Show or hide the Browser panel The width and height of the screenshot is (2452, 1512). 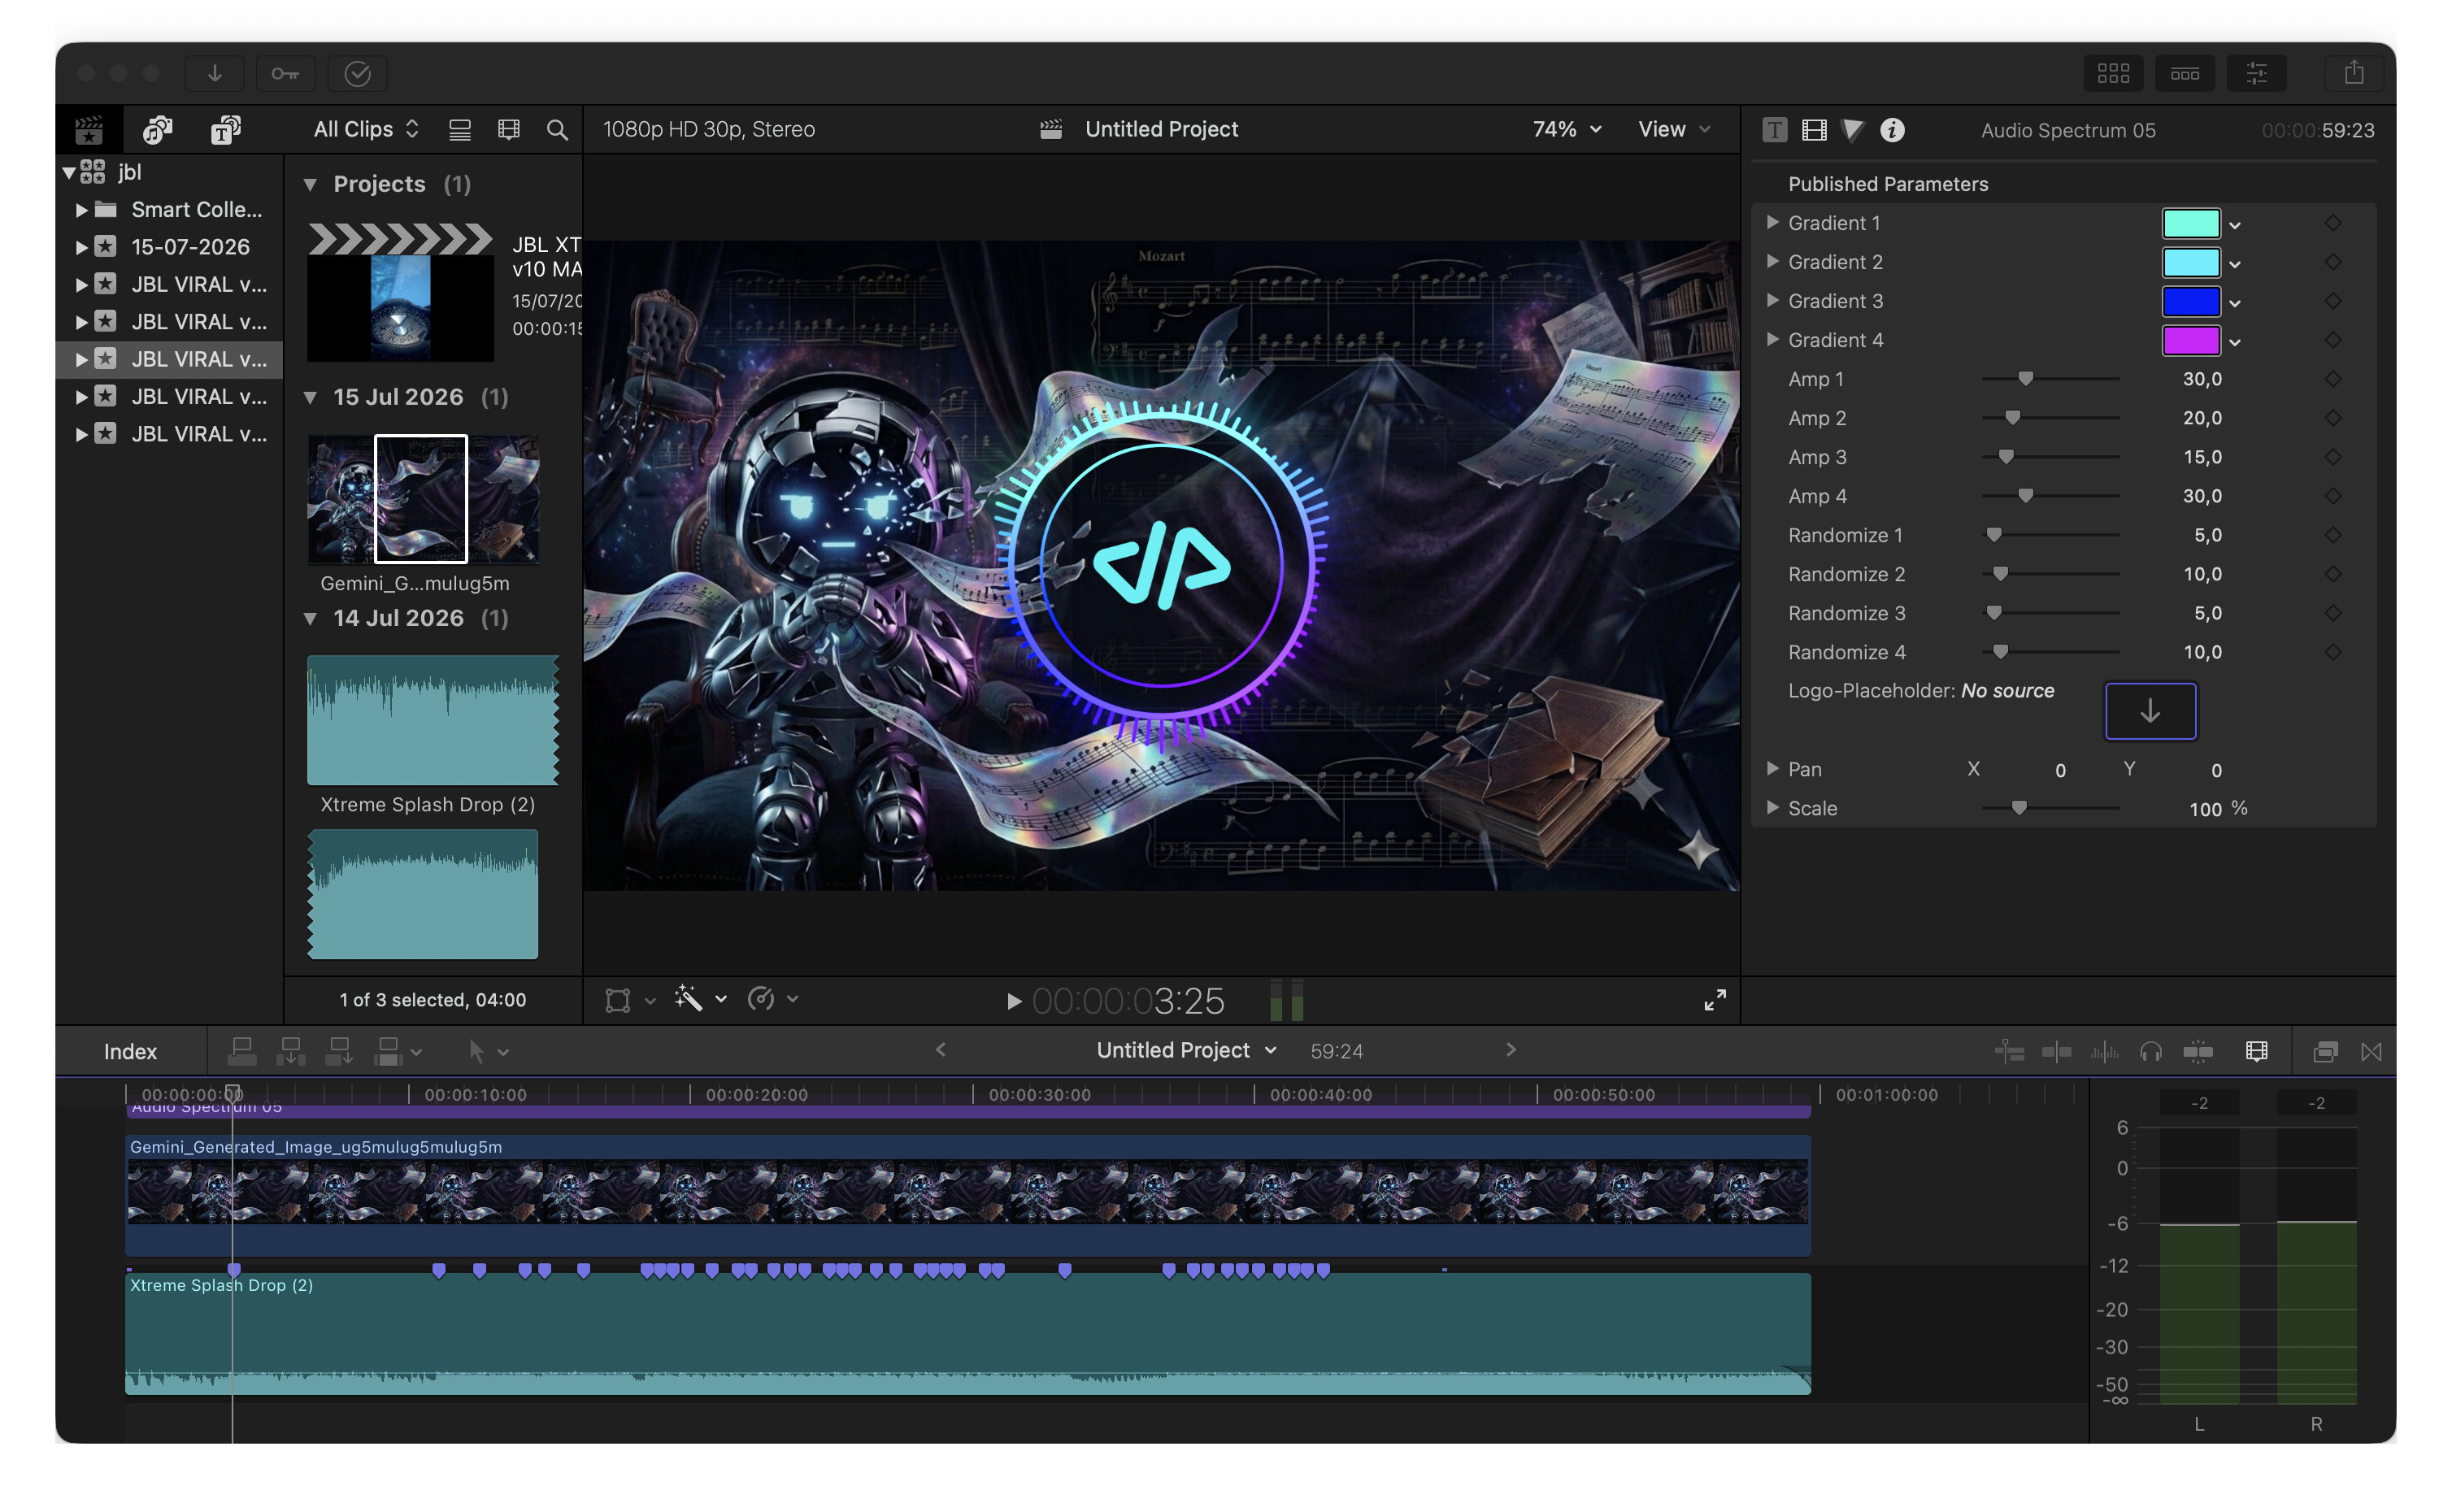point(2113,73)
